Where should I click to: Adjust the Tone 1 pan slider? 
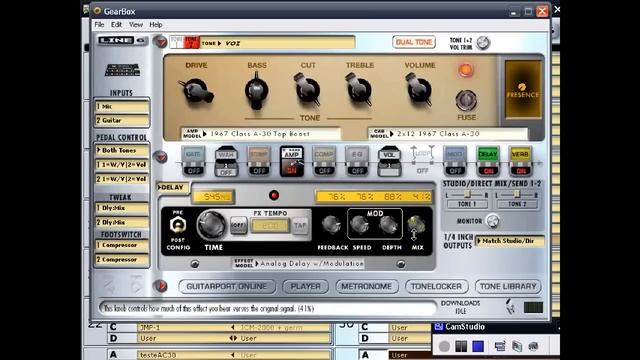[467, 195]
